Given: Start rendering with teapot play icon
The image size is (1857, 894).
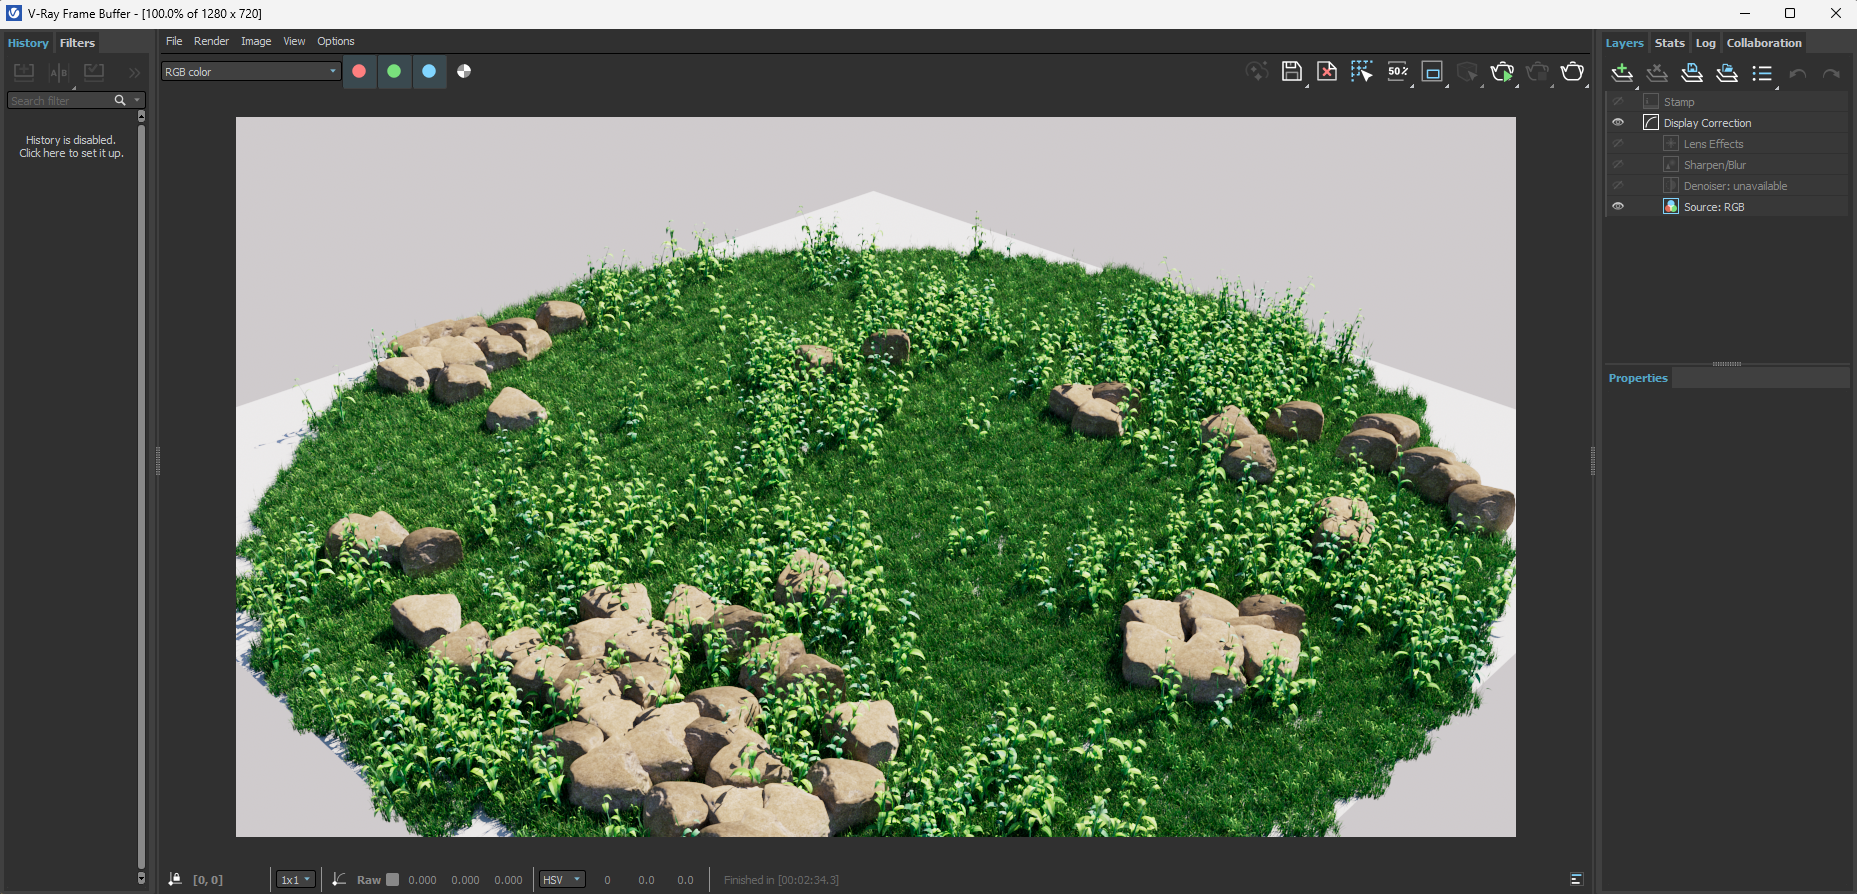Looking at the screenshot, I should pos(1501,72).
